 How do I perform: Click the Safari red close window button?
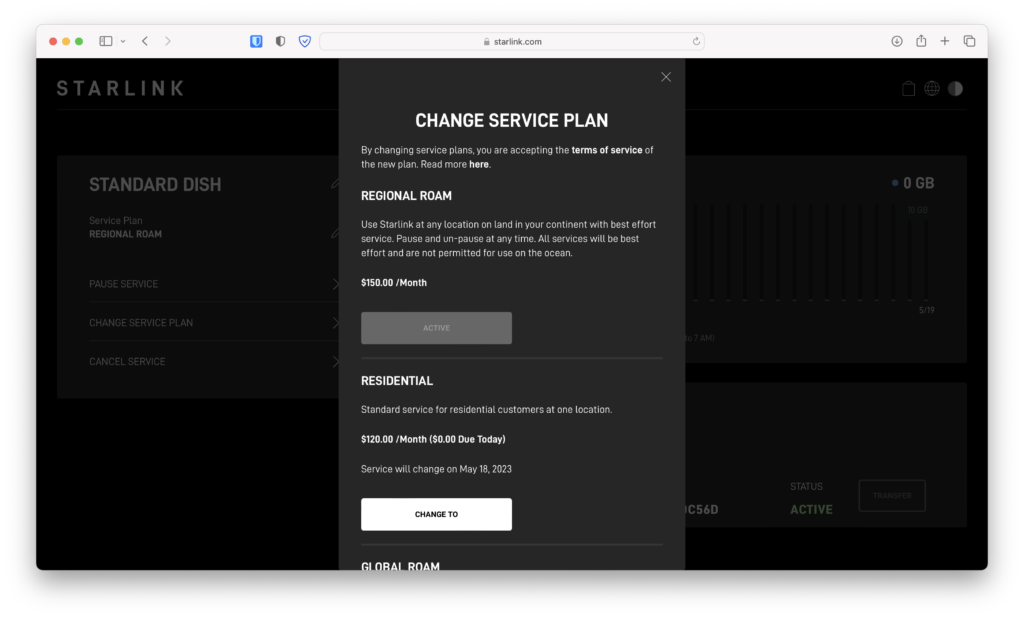coord(53,41)
